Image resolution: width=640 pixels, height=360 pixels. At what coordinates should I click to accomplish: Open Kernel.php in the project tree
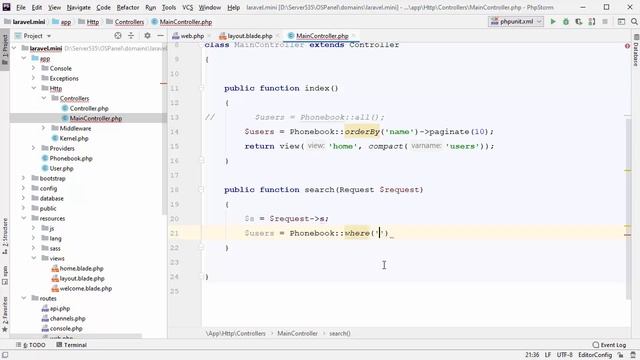(x=74, y=138)
